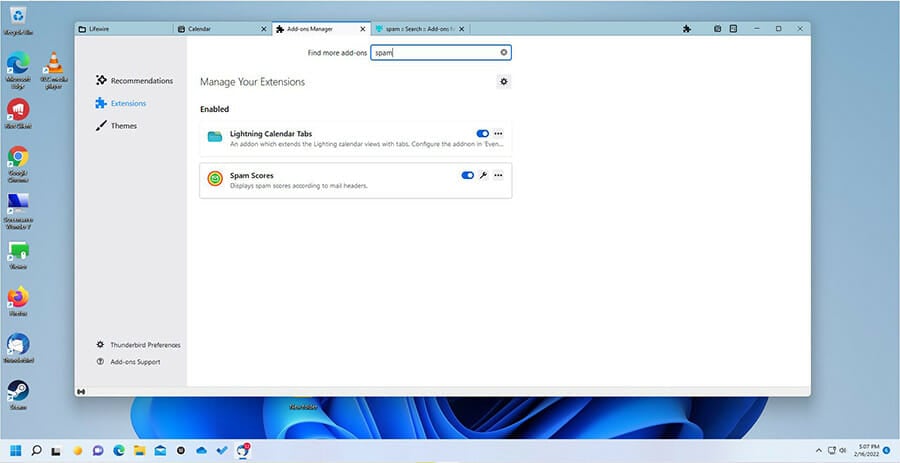Image resolution: width=900 pixels, height=463 pixels.
Task: Switch to the Lifewire tab
Action: pos(124,29)
